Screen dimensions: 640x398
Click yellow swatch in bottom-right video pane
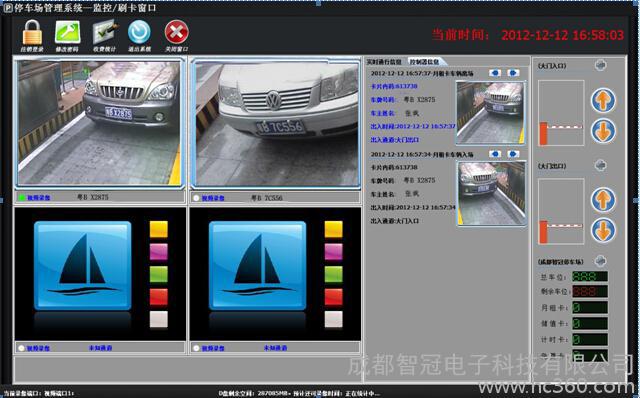(x=333, y=229)
